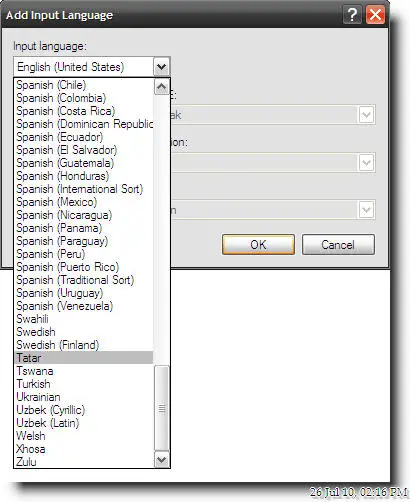This screenshot has width=410, height=502.
Task: Click the help question mark icon
Action: coord(352,15)
